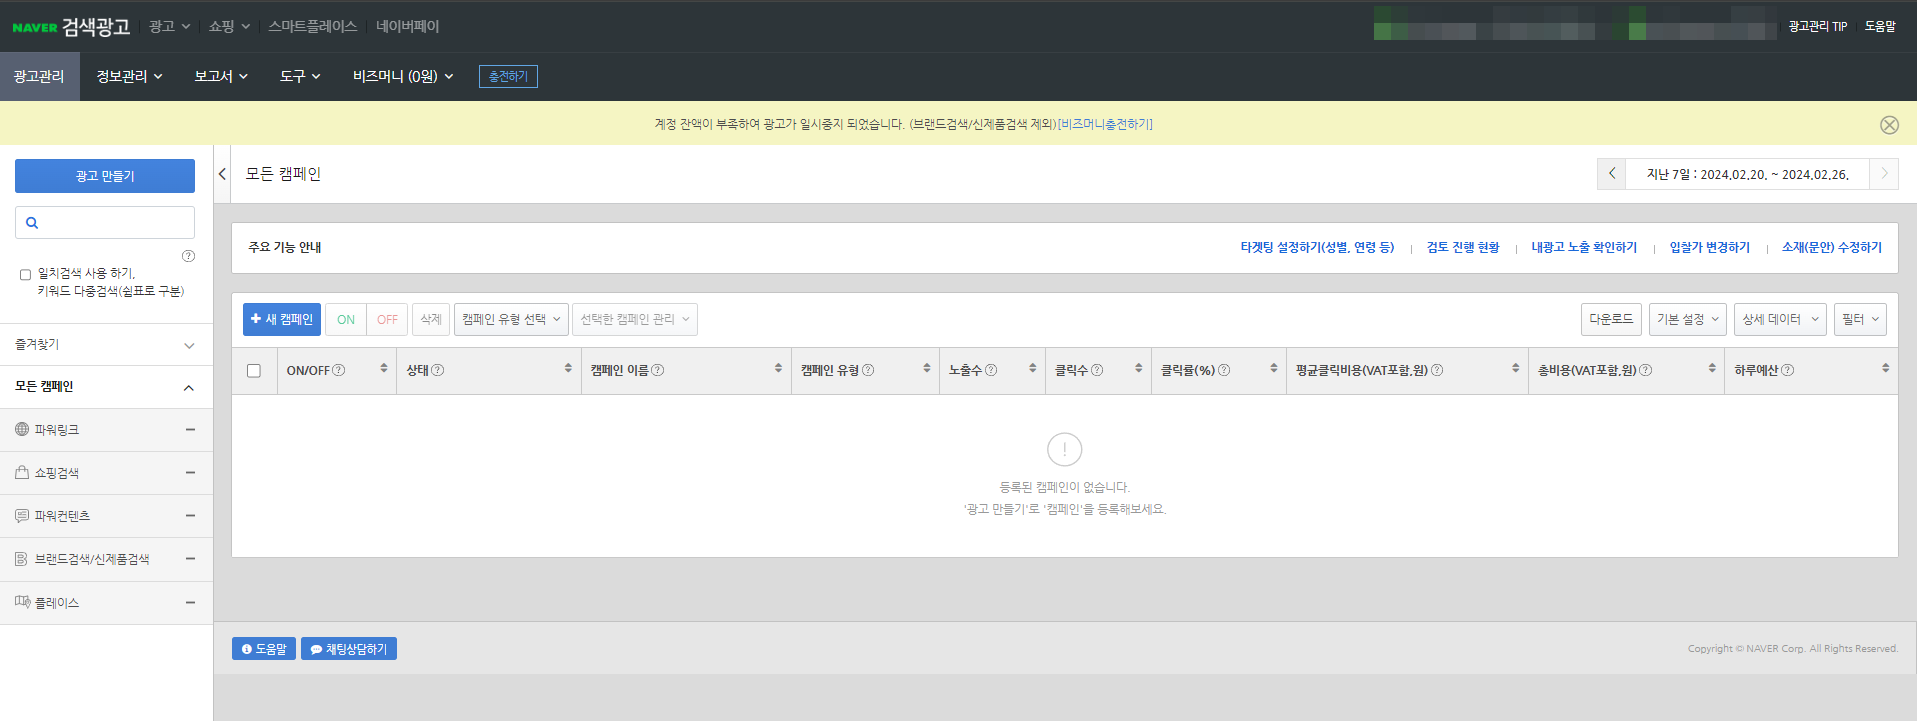This screenshot has height=721, width=1917.
Task: Enable the 일치검색 사용 하기 checkbox
Action: pyautogui.click(x=25, y=274)
